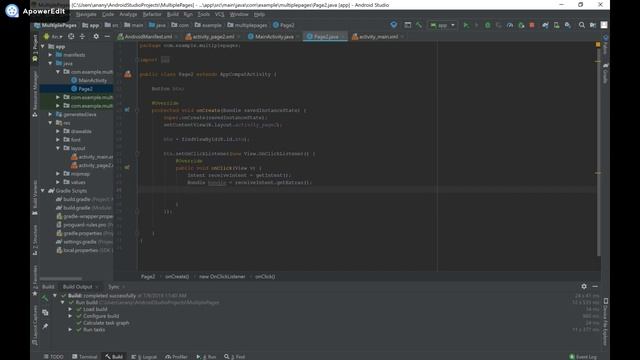Collapse the java folder arrow
The image size is (640, 360).
(x=50, y=63)
